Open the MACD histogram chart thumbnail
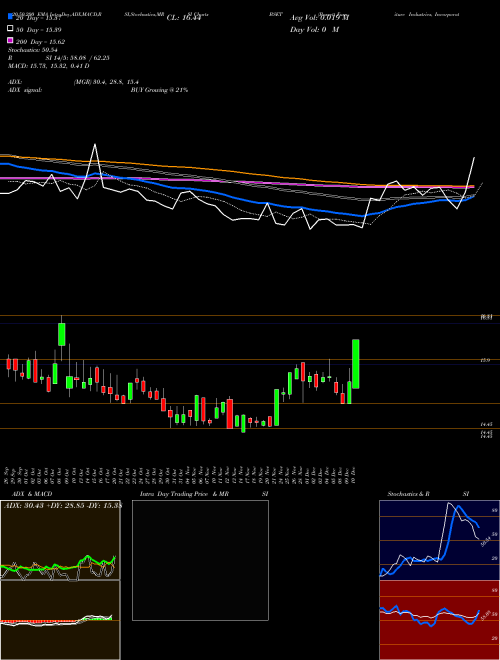 click(x=60, y=620)
